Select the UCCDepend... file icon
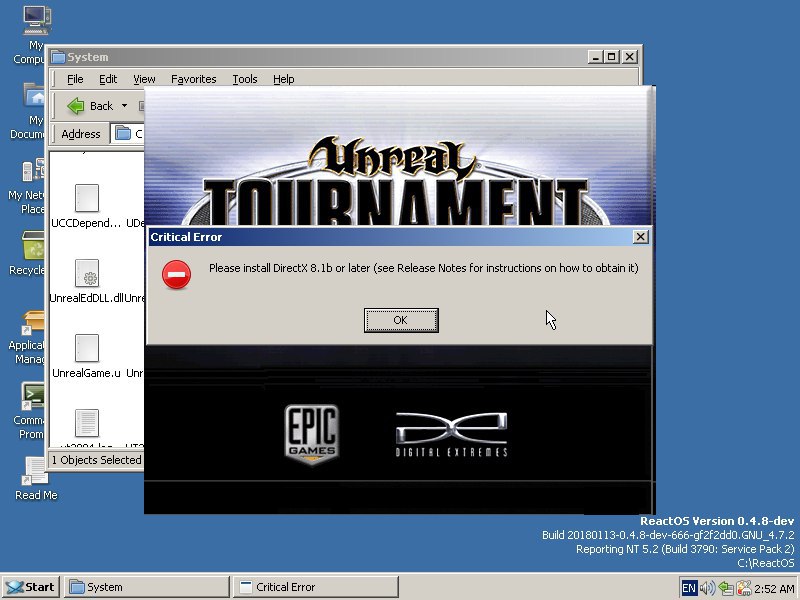Screen dimensions: 800x600 87,198
